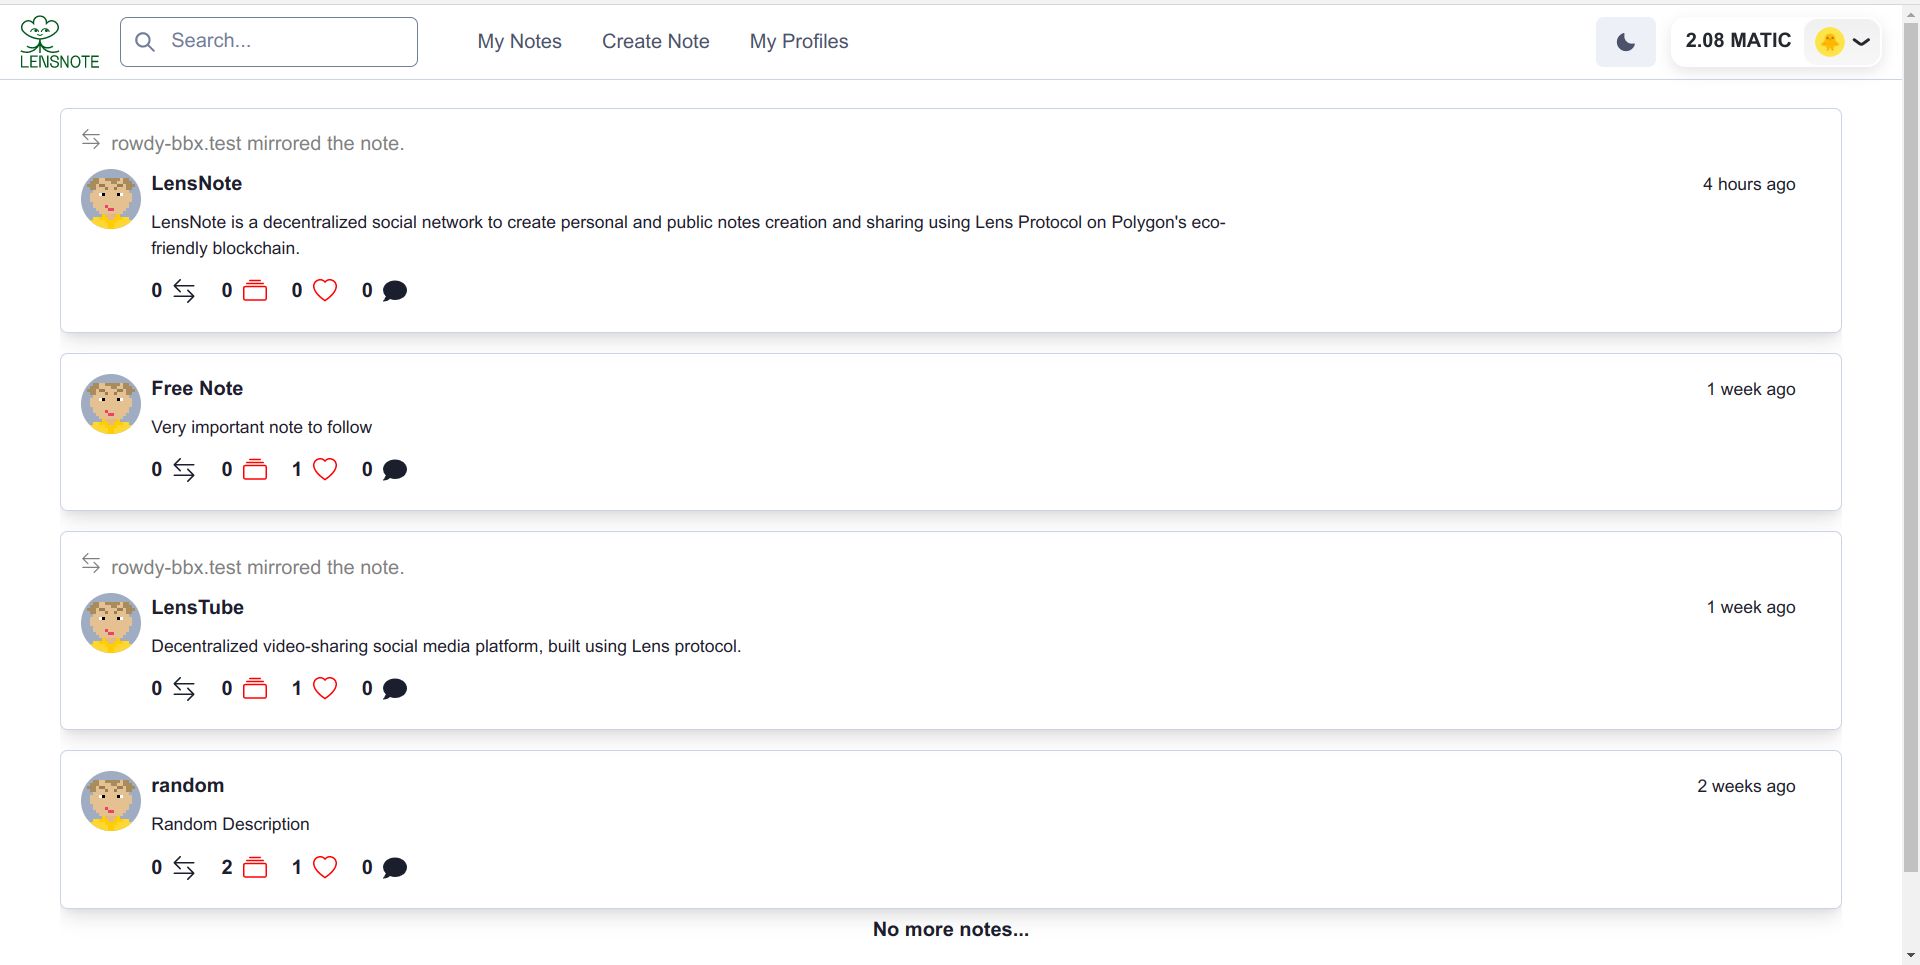The image size is (1920, 965).
Task: Mirror the LensTube note
Action: [x=184, y=689]
